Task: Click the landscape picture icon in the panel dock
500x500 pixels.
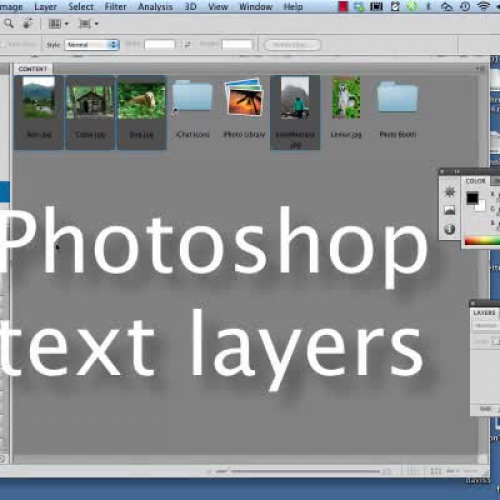Action: pyautogui.click(x=450, y=210)
